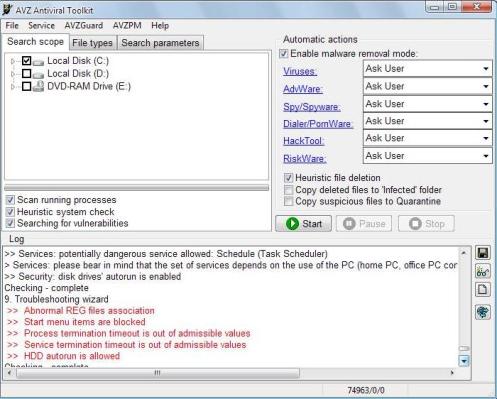Enable Copy deleted files to Infected folder
The image size is (497, 399).
[x=288, y=190]
